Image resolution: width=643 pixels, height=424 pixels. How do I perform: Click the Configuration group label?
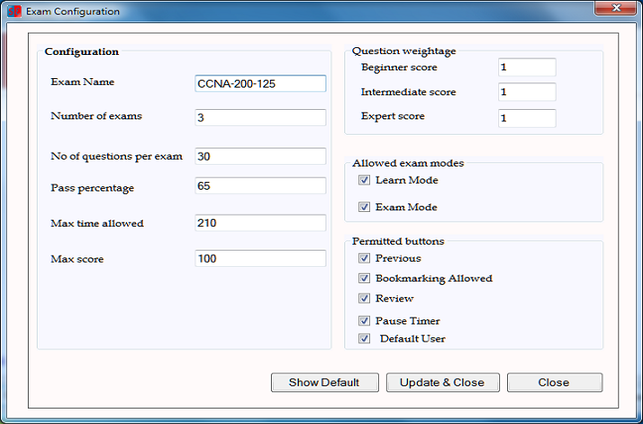click(82, 52)
